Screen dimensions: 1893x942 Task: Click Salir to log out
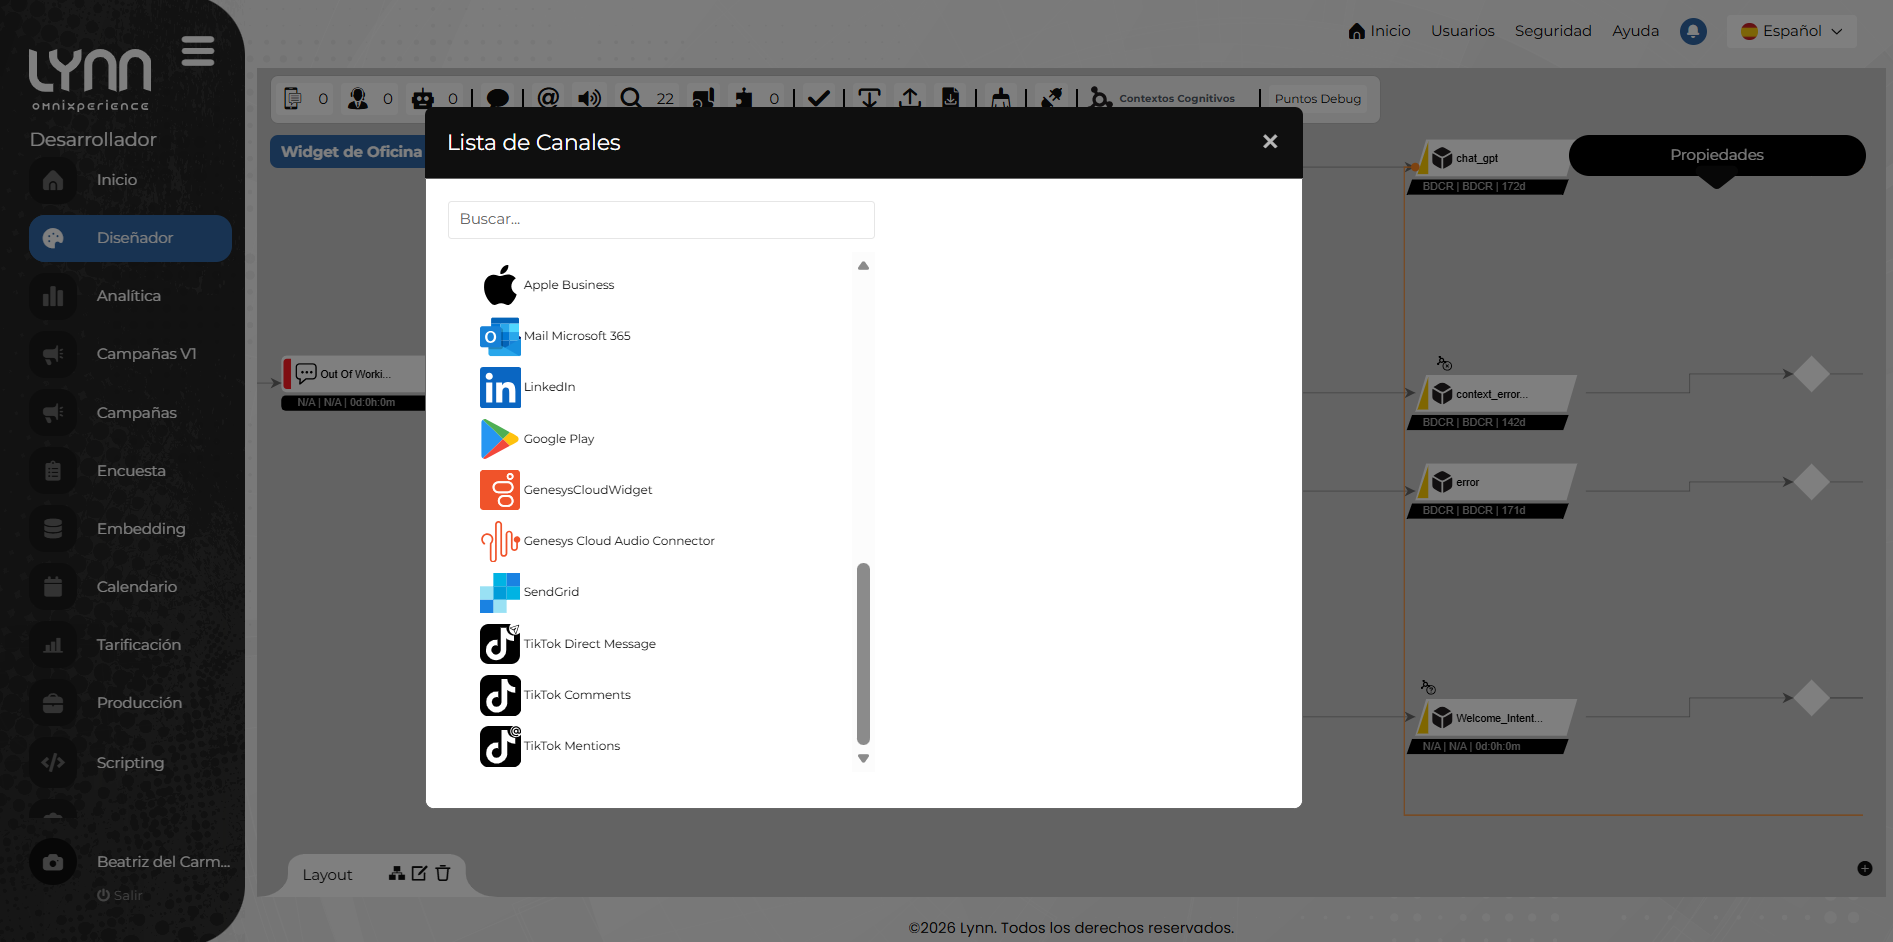click(120, 895)
